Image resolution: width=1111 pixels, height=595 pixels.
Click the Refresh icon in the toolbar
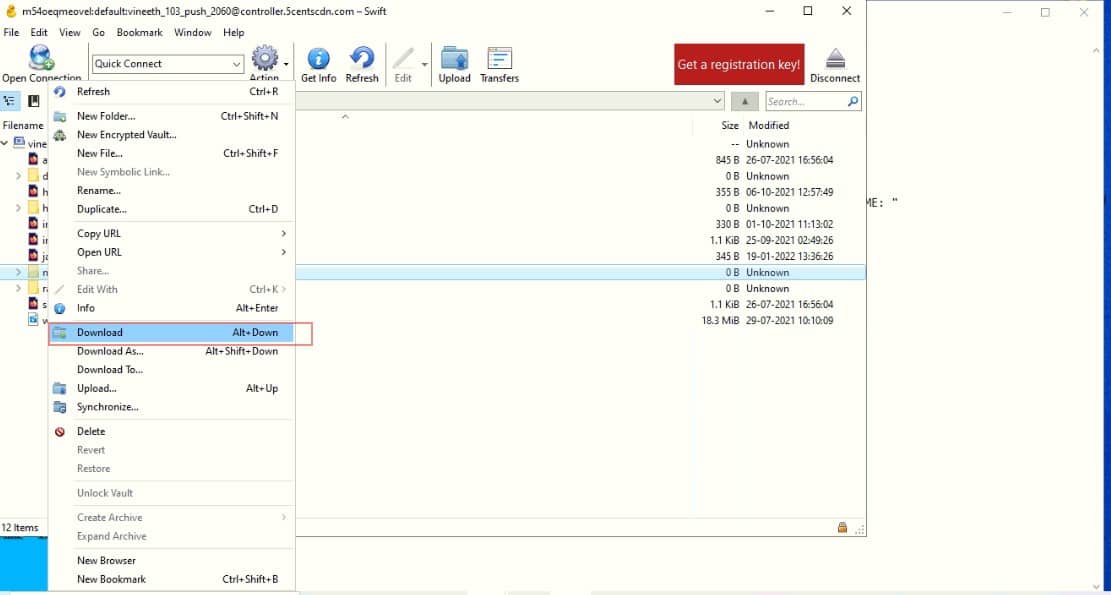[362, 58]
